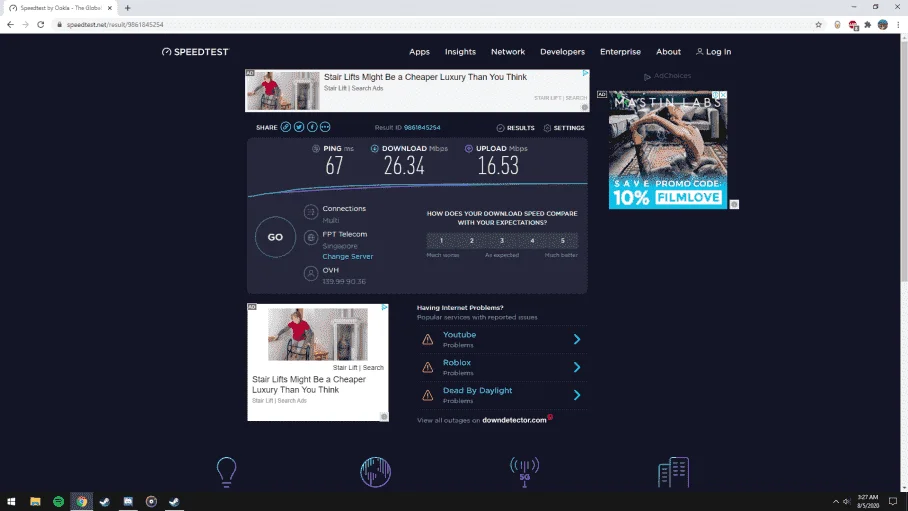Open Speedtest Settings
908x511 pixels.
(x=564, y=128)
